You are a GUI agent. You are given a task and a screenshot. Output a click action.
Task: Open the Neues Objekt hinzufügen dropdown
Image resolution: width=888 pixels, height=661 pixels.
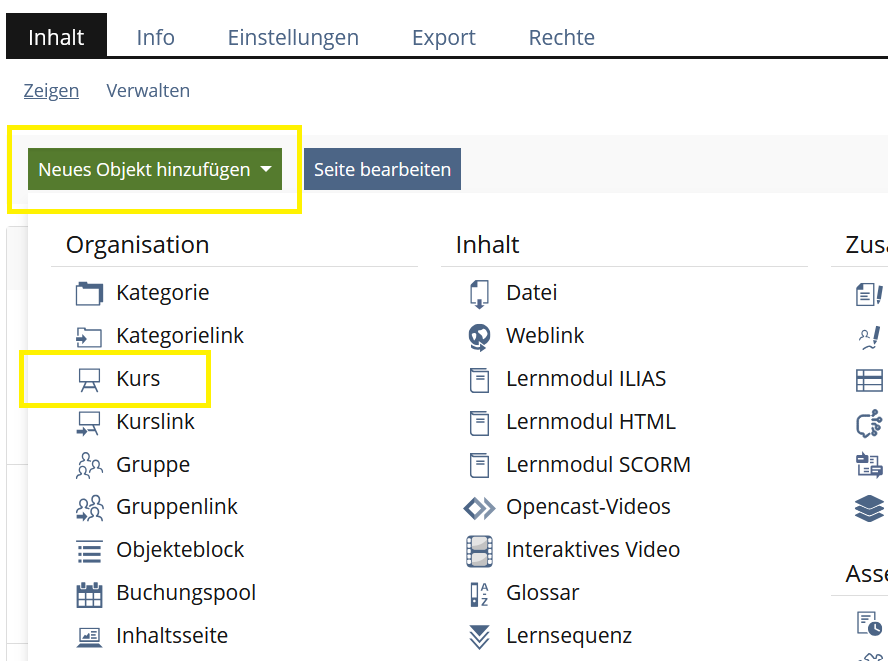click(155, 170)
